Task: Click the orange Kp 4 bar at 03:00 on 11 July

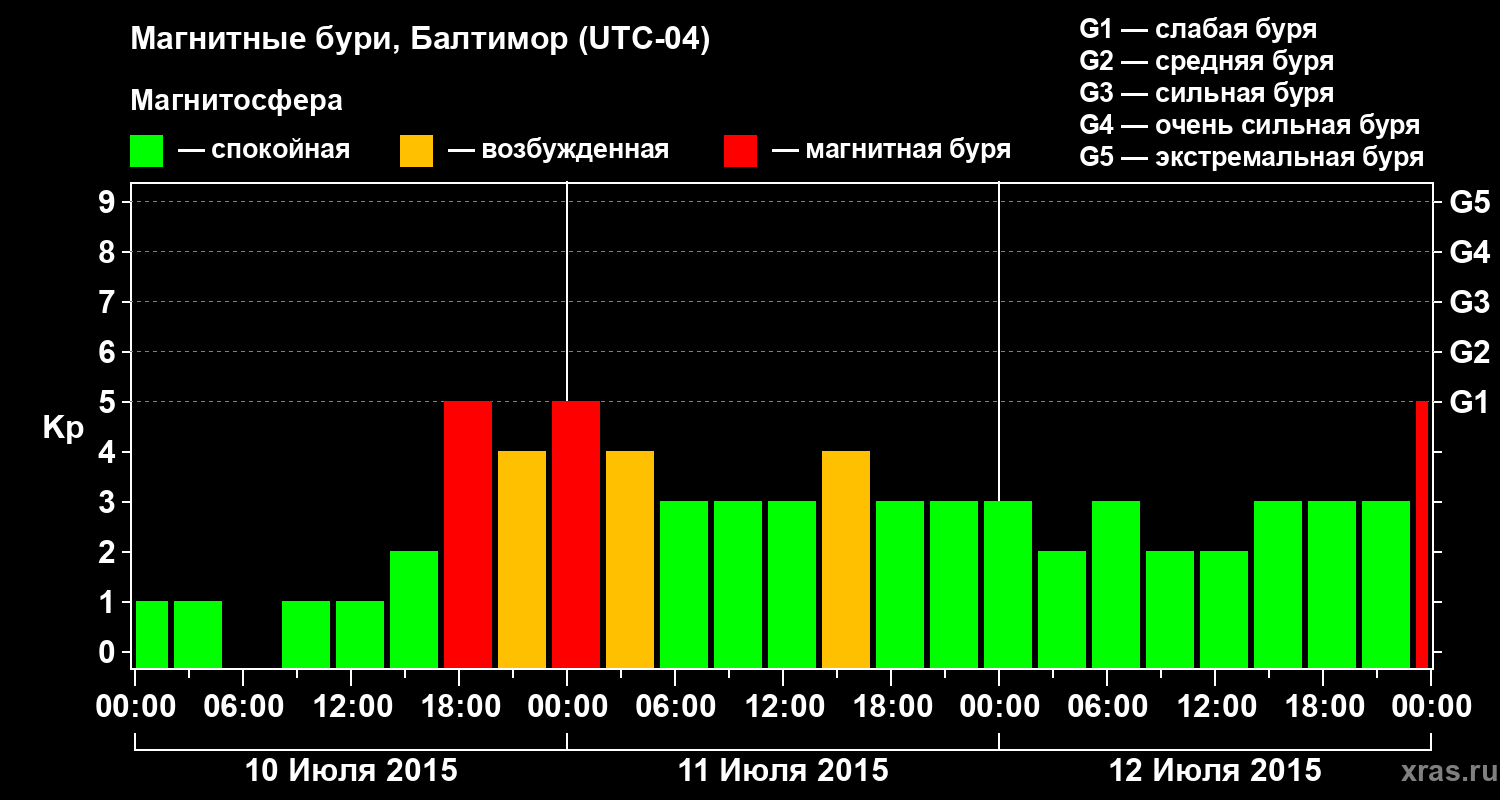Action: [630, 559]
